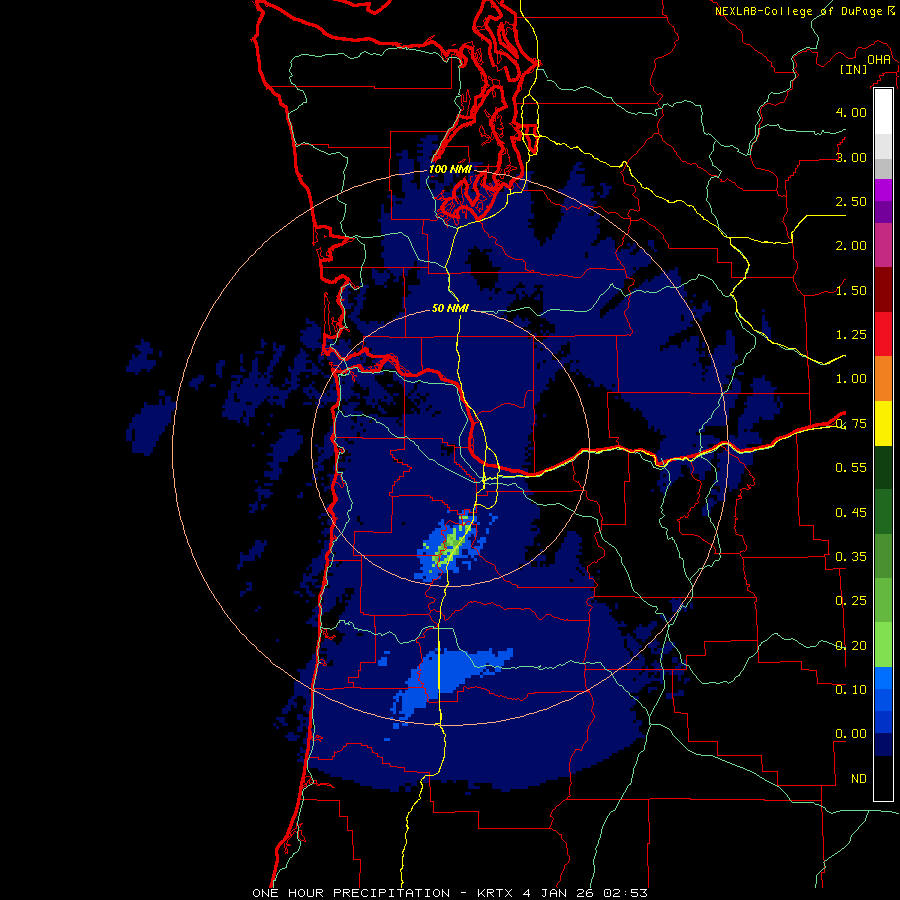Click the 0.45 legend value
Image resolution: width=900 pixels, height=900 pixels.
click(x=851, y=513)
